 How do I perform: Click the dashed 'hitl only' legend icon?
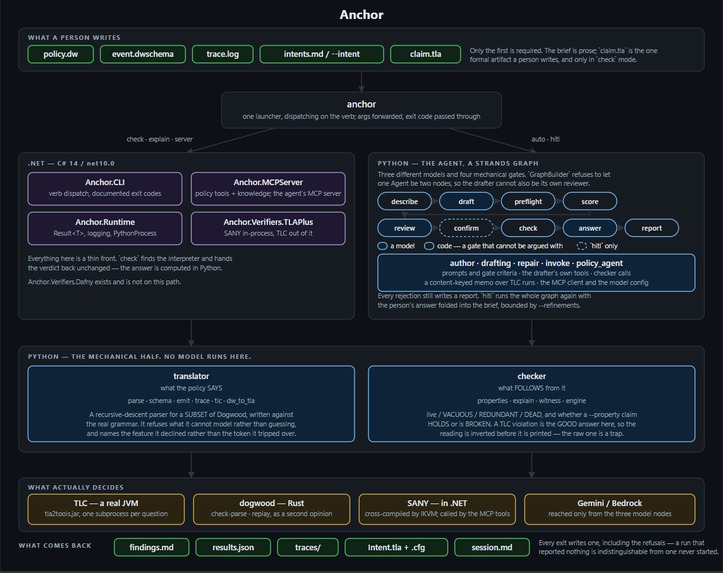point(582,246)
